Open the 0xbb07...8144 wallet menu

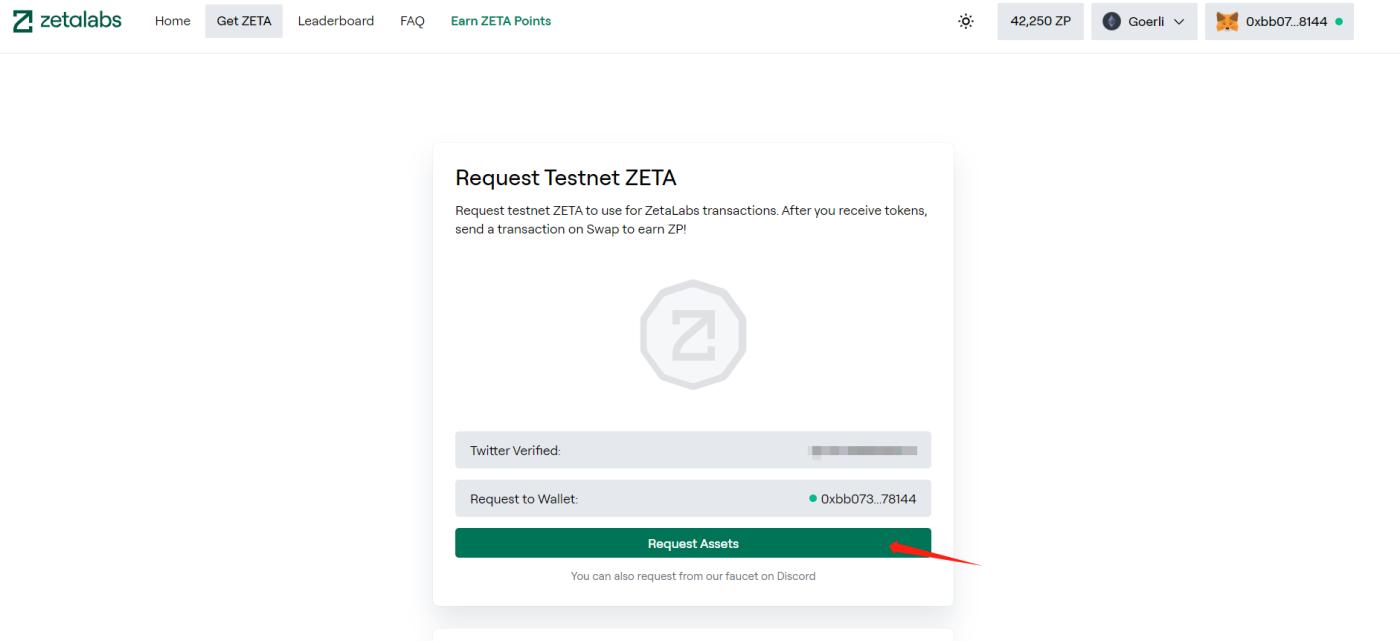pyautogui.click(x=1285, y=21)
